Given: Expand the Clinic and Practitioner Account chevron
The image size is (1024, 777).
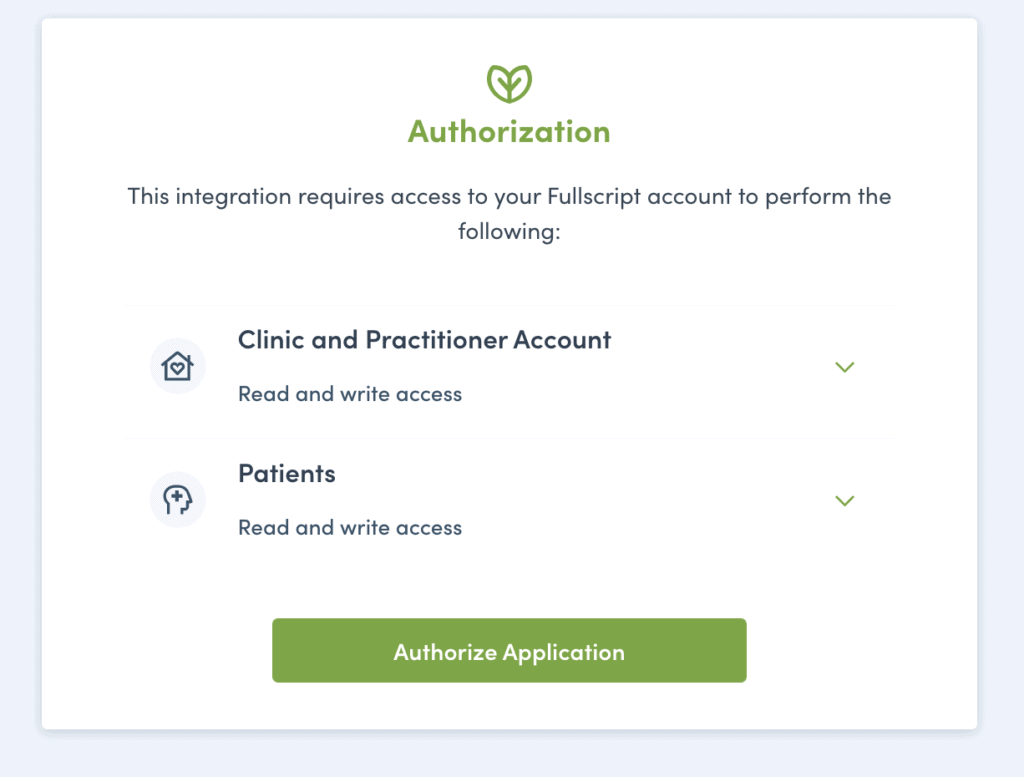Looking at the screenshot, I should (x=844, y=367).
